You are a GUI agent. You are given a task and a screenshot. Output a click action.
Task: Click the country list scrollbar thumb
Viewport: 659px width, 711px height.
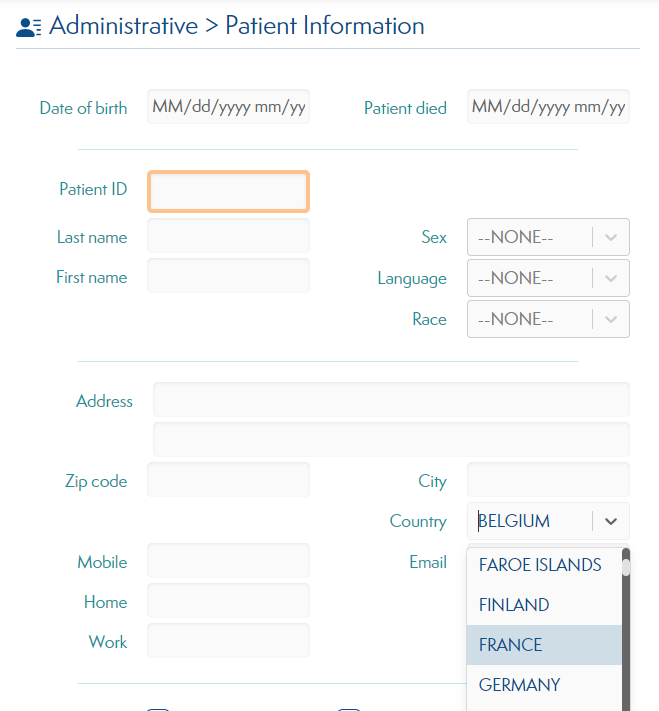(x=626, y=567)
